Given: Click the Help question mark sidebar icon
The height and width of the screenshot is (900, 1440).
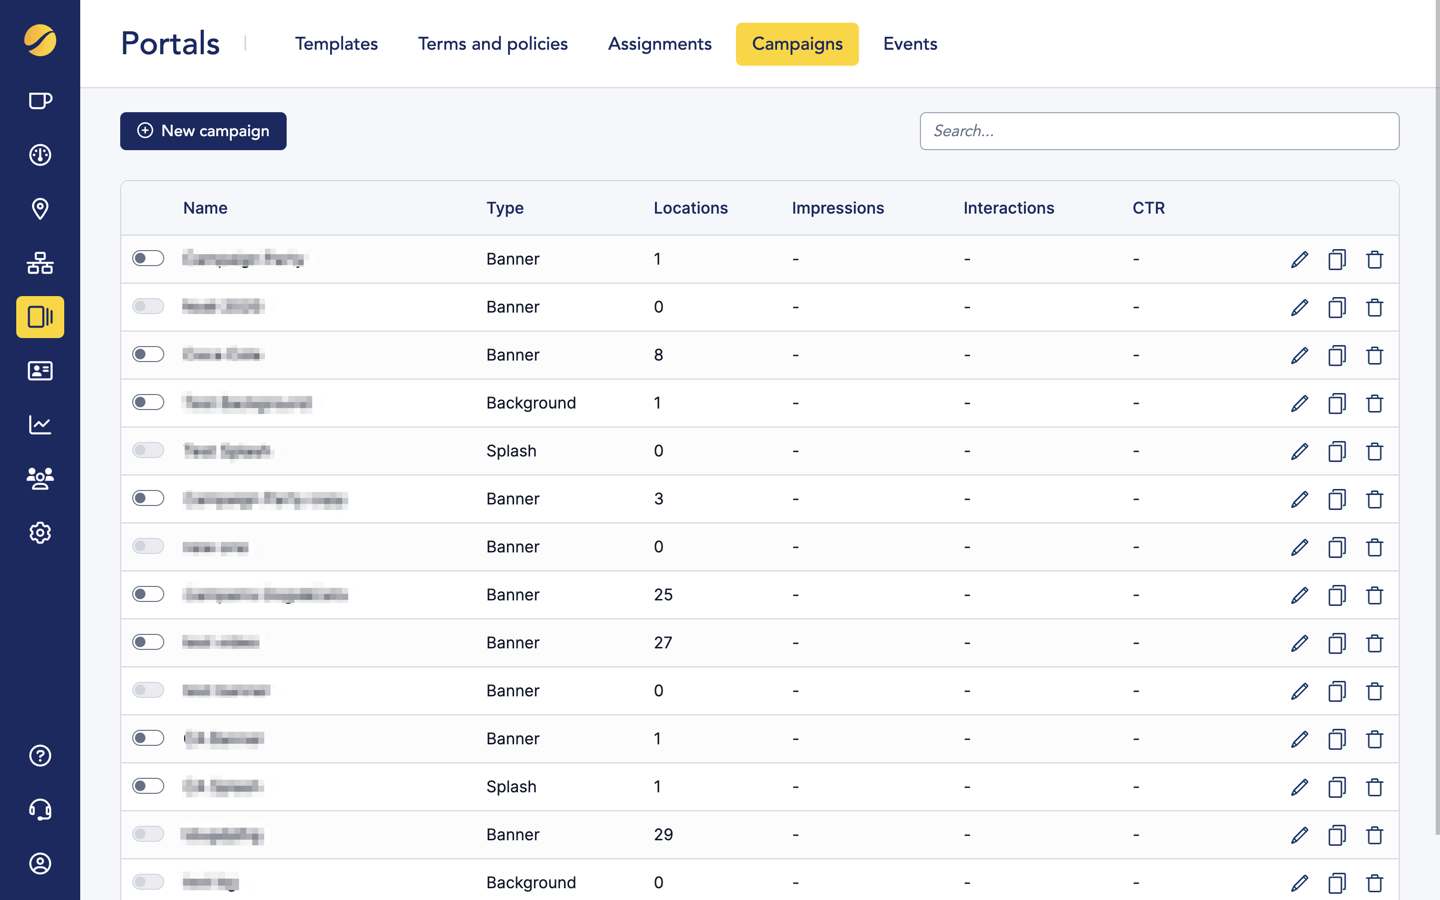Looking at the screenshot, I should (x=40, y=756).
